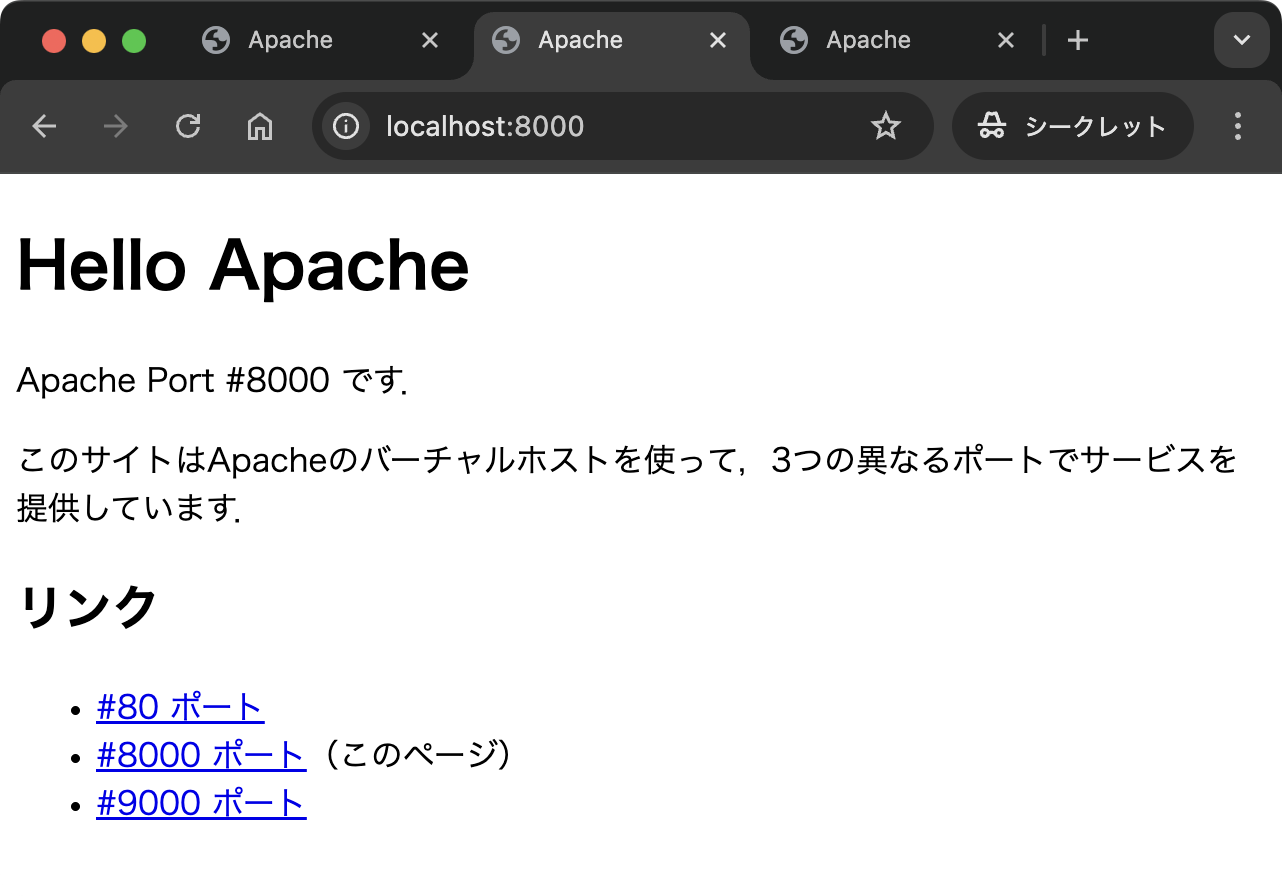This screenshot has height=896, width=1282.
Task: Open the #8000 ポート link
Action: tap(200, 755)
